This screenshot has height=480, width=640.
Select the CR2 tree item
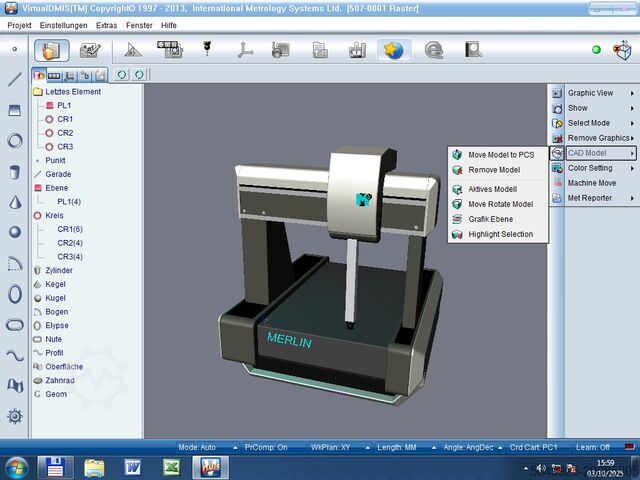point(65,133)
